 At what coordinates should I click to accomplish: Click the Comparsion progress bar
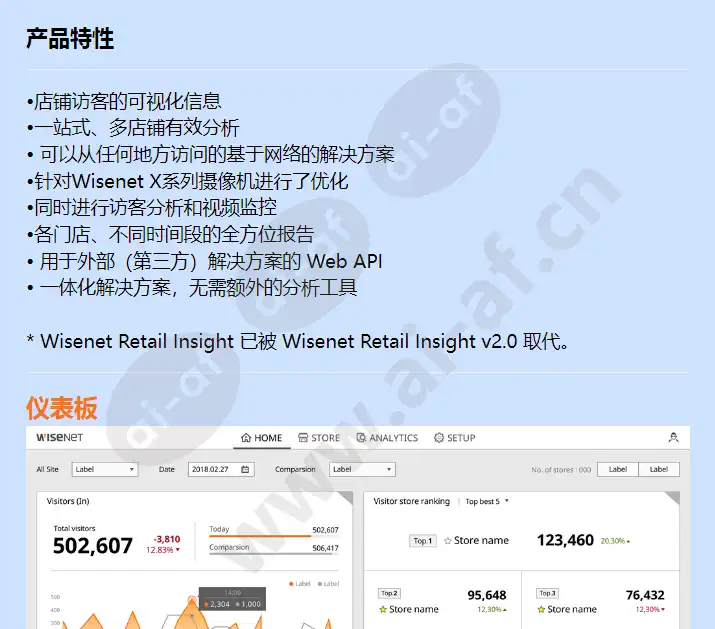click(x=274, y=554)
